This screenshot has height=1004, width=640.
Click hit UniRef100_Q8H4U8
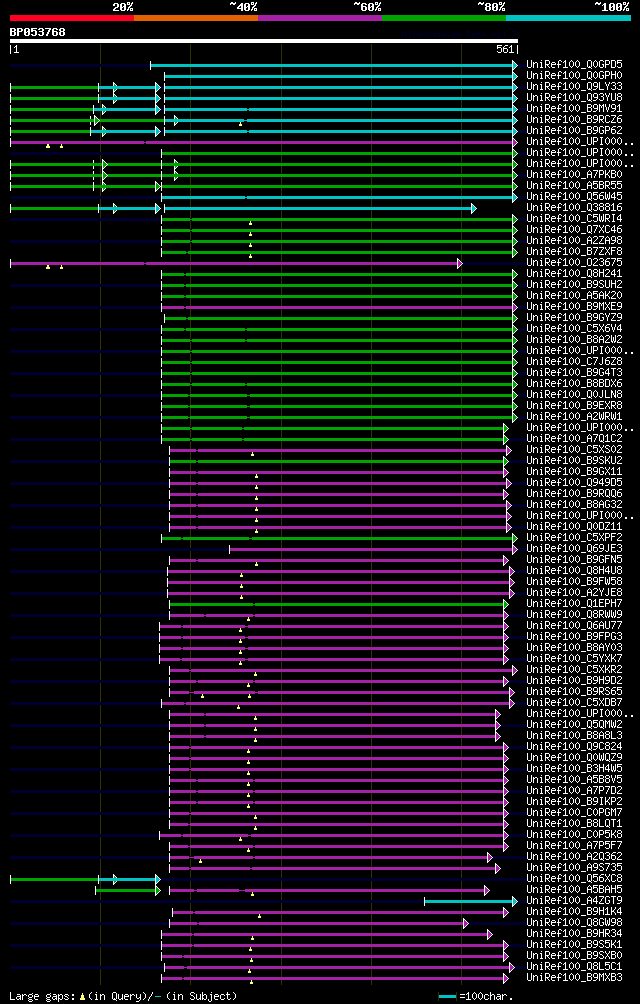click(x=574, y=570)
